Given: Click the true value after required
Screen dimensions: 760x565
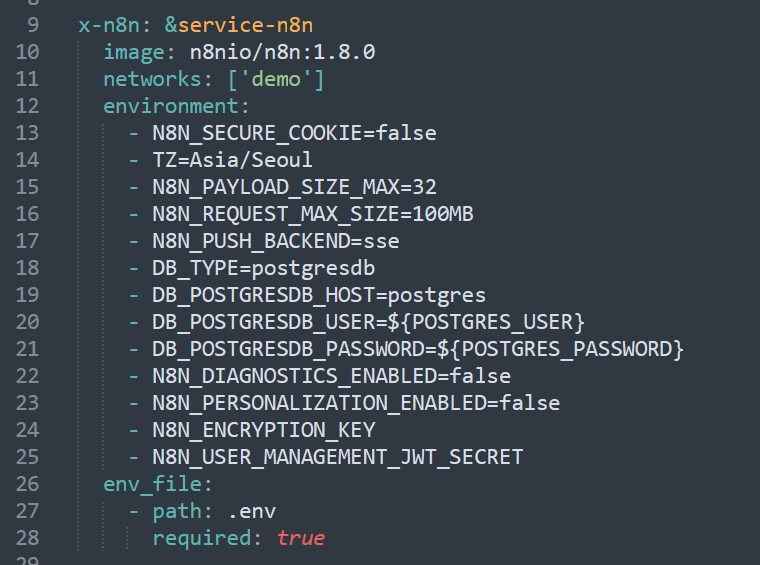Looking at the screenshot, I should tap(300, 538).
